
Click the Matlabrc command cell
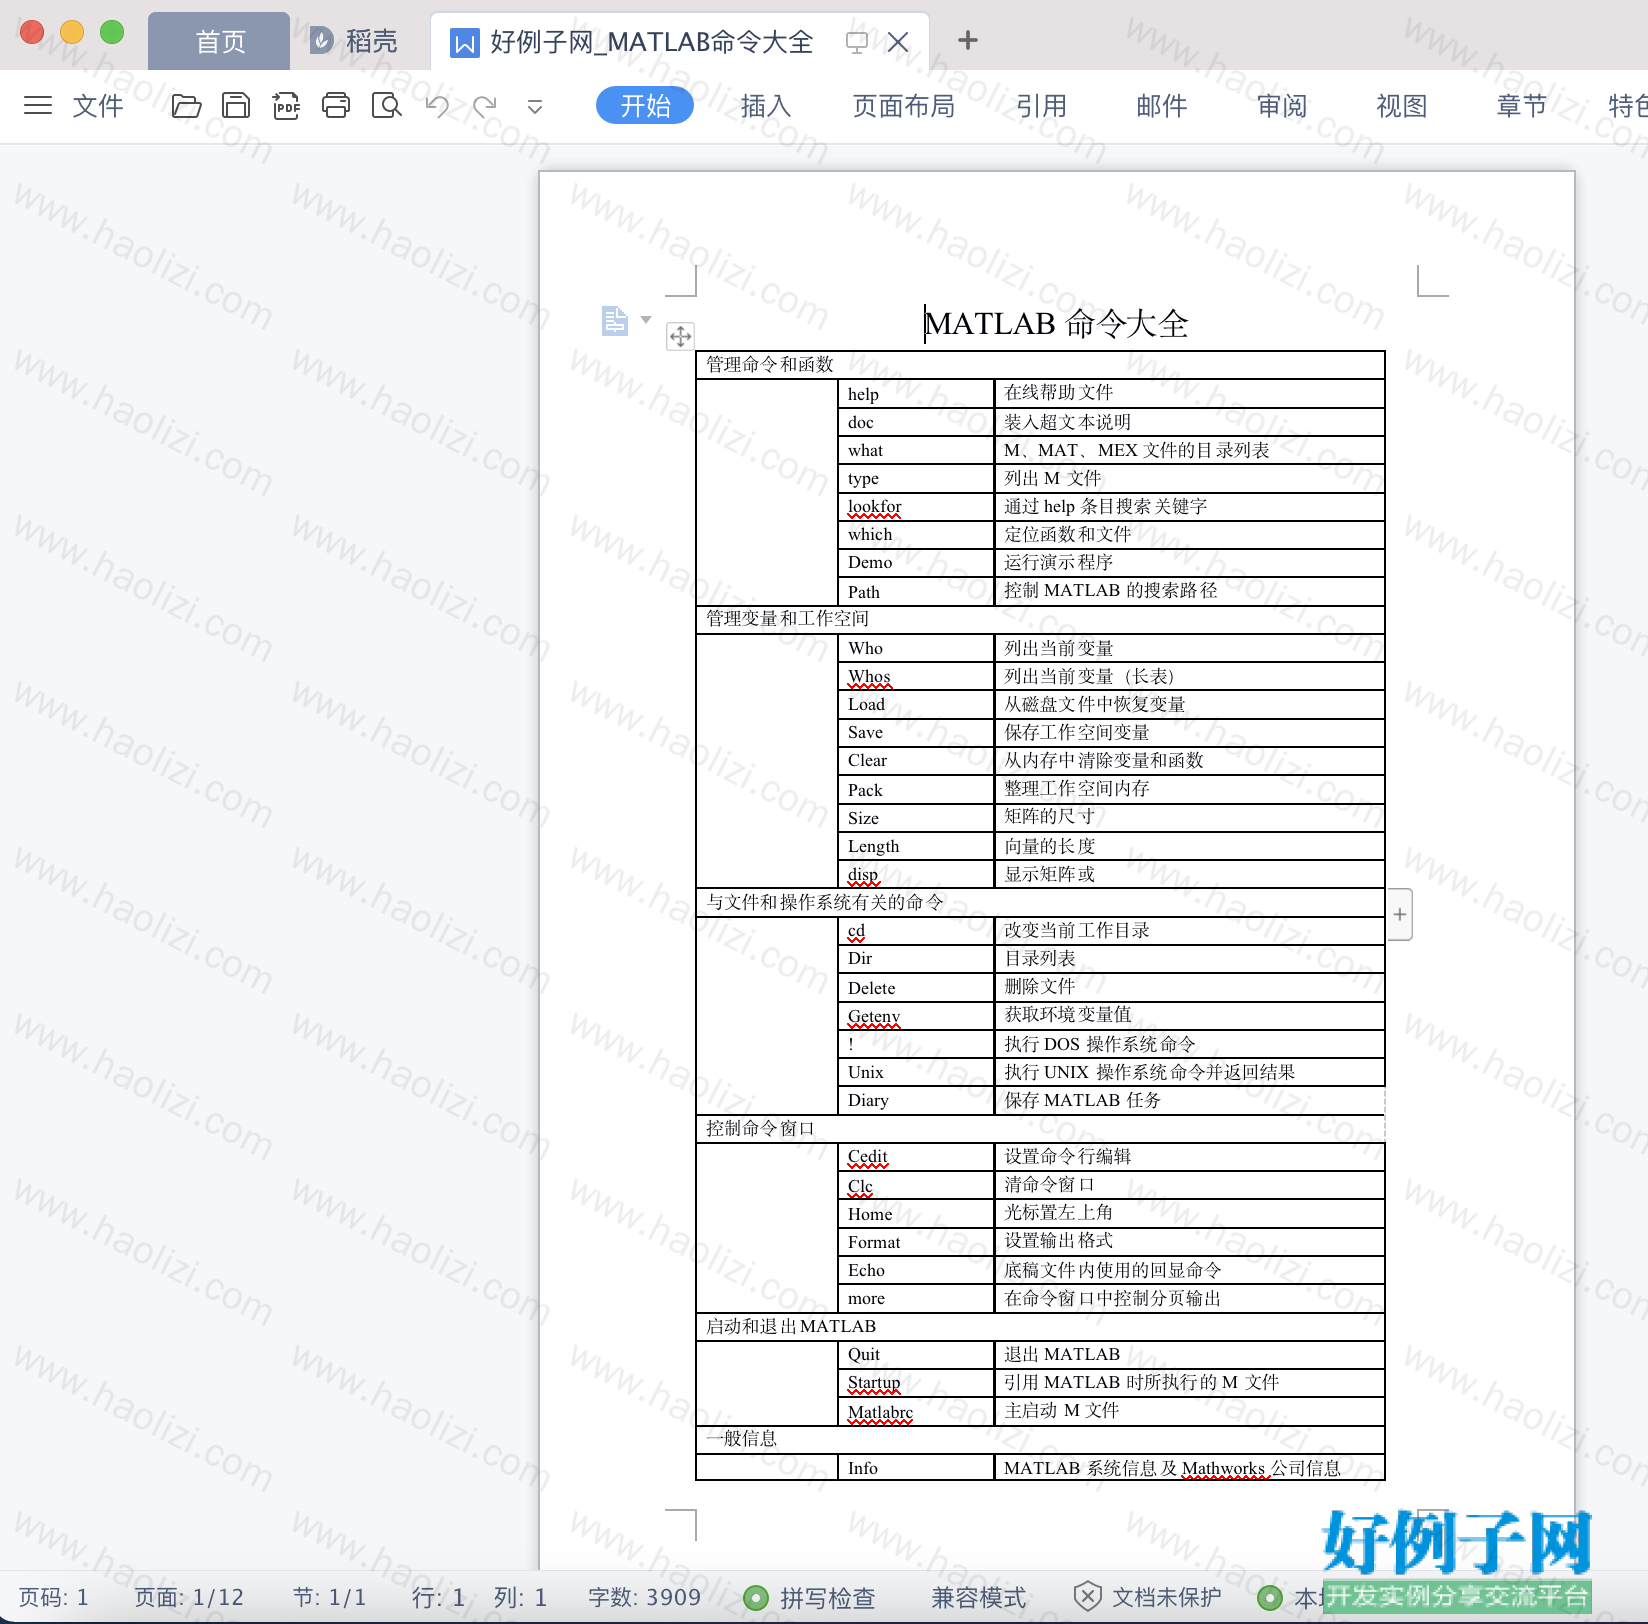(x=916, y=1412)
